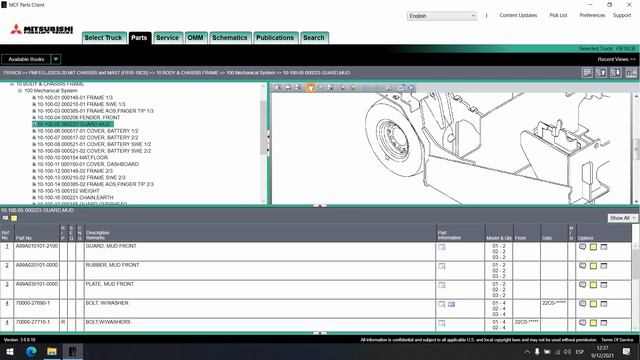Open Preferences link

tap(592, 16)
